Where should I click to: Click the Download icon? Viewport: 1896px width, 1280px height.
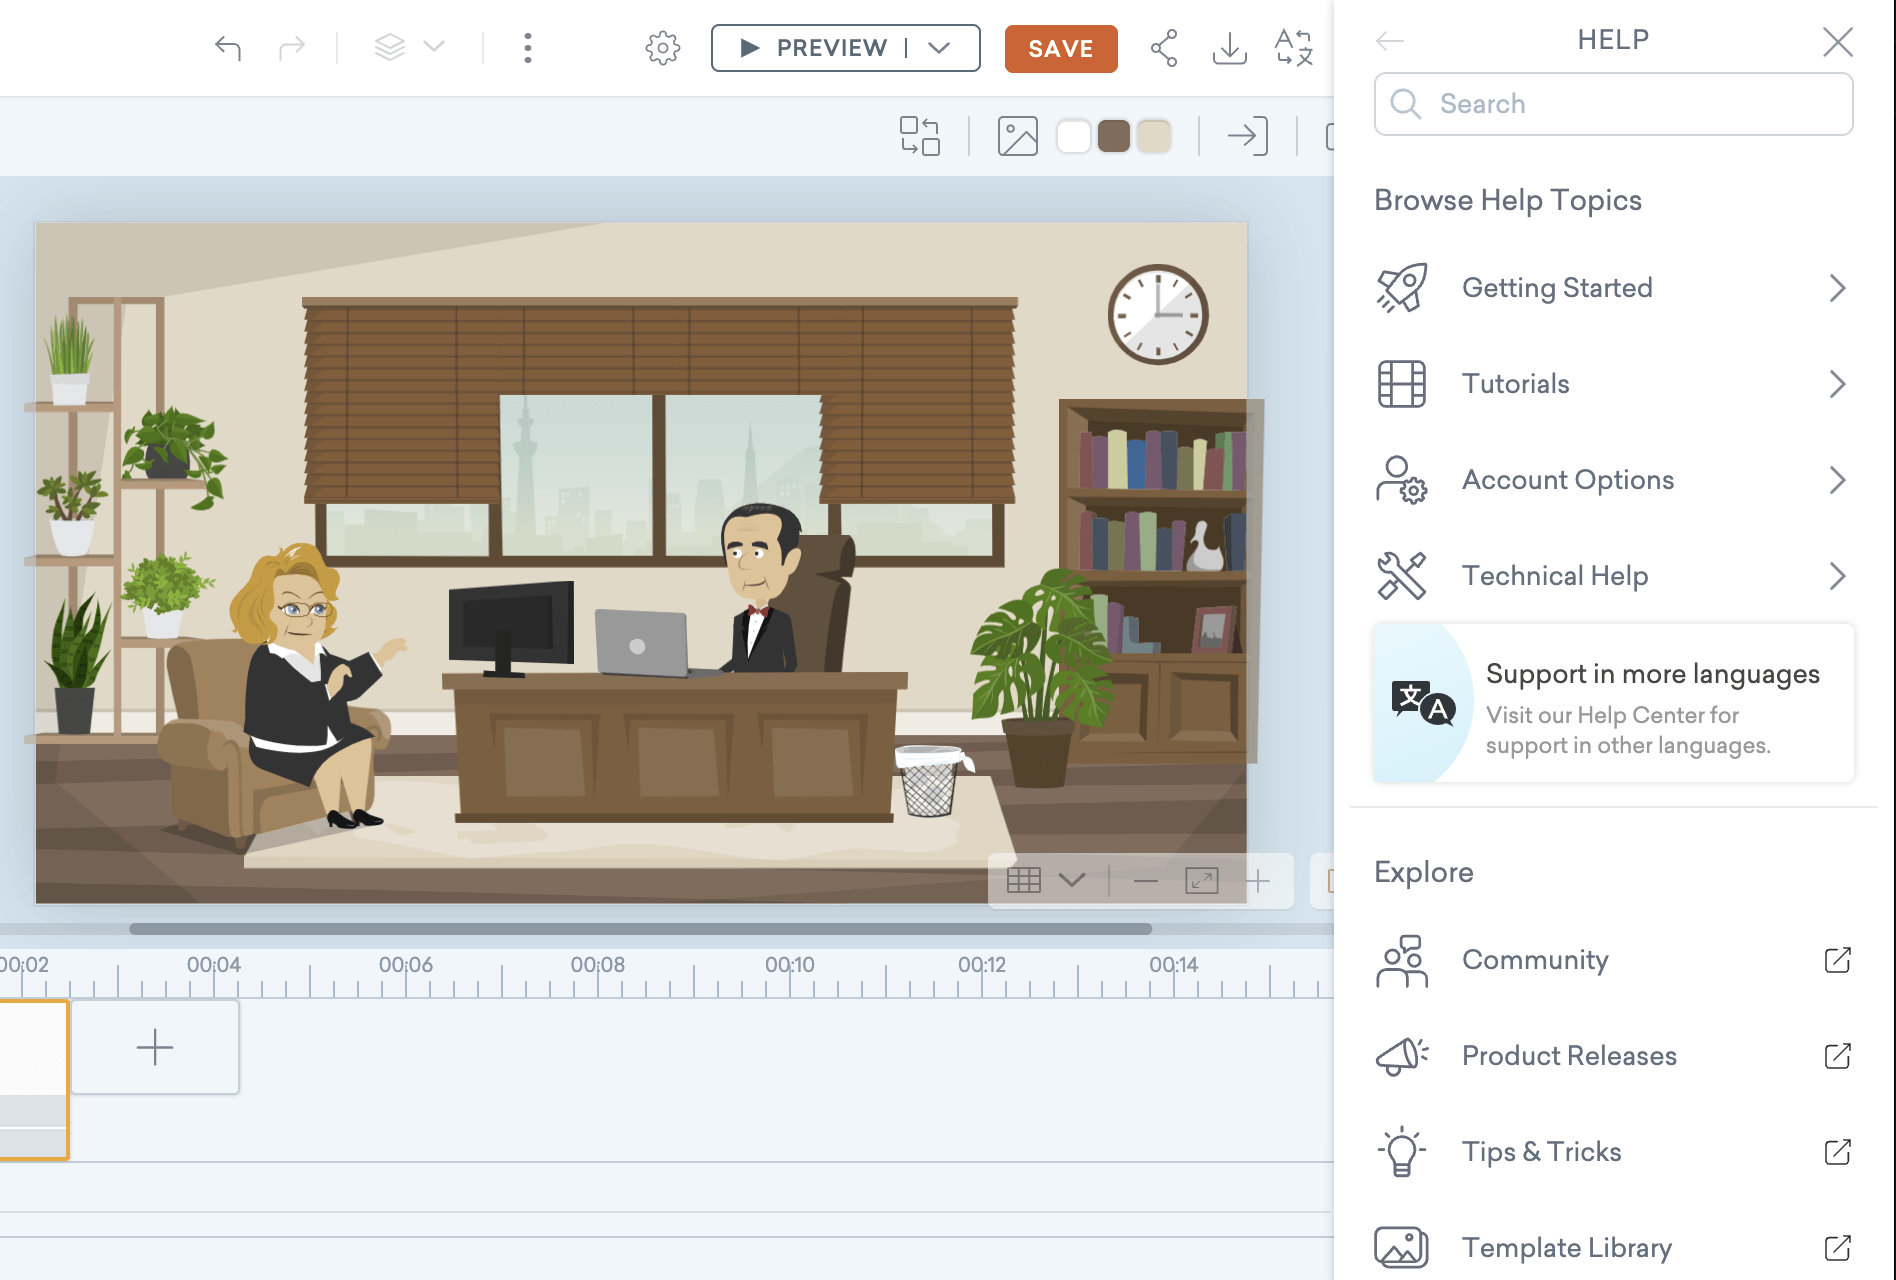coord(1228,47)
